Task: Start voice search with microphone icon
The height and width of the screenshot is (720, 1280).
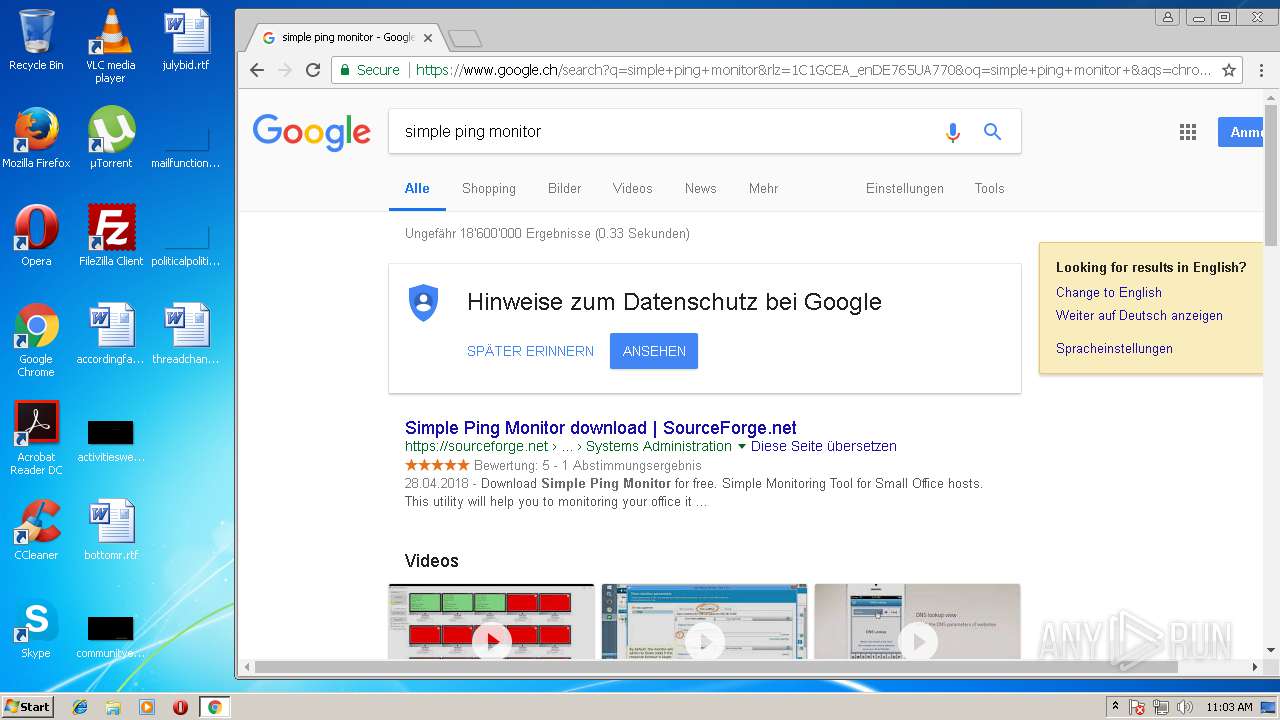Action: coord(952,131)
